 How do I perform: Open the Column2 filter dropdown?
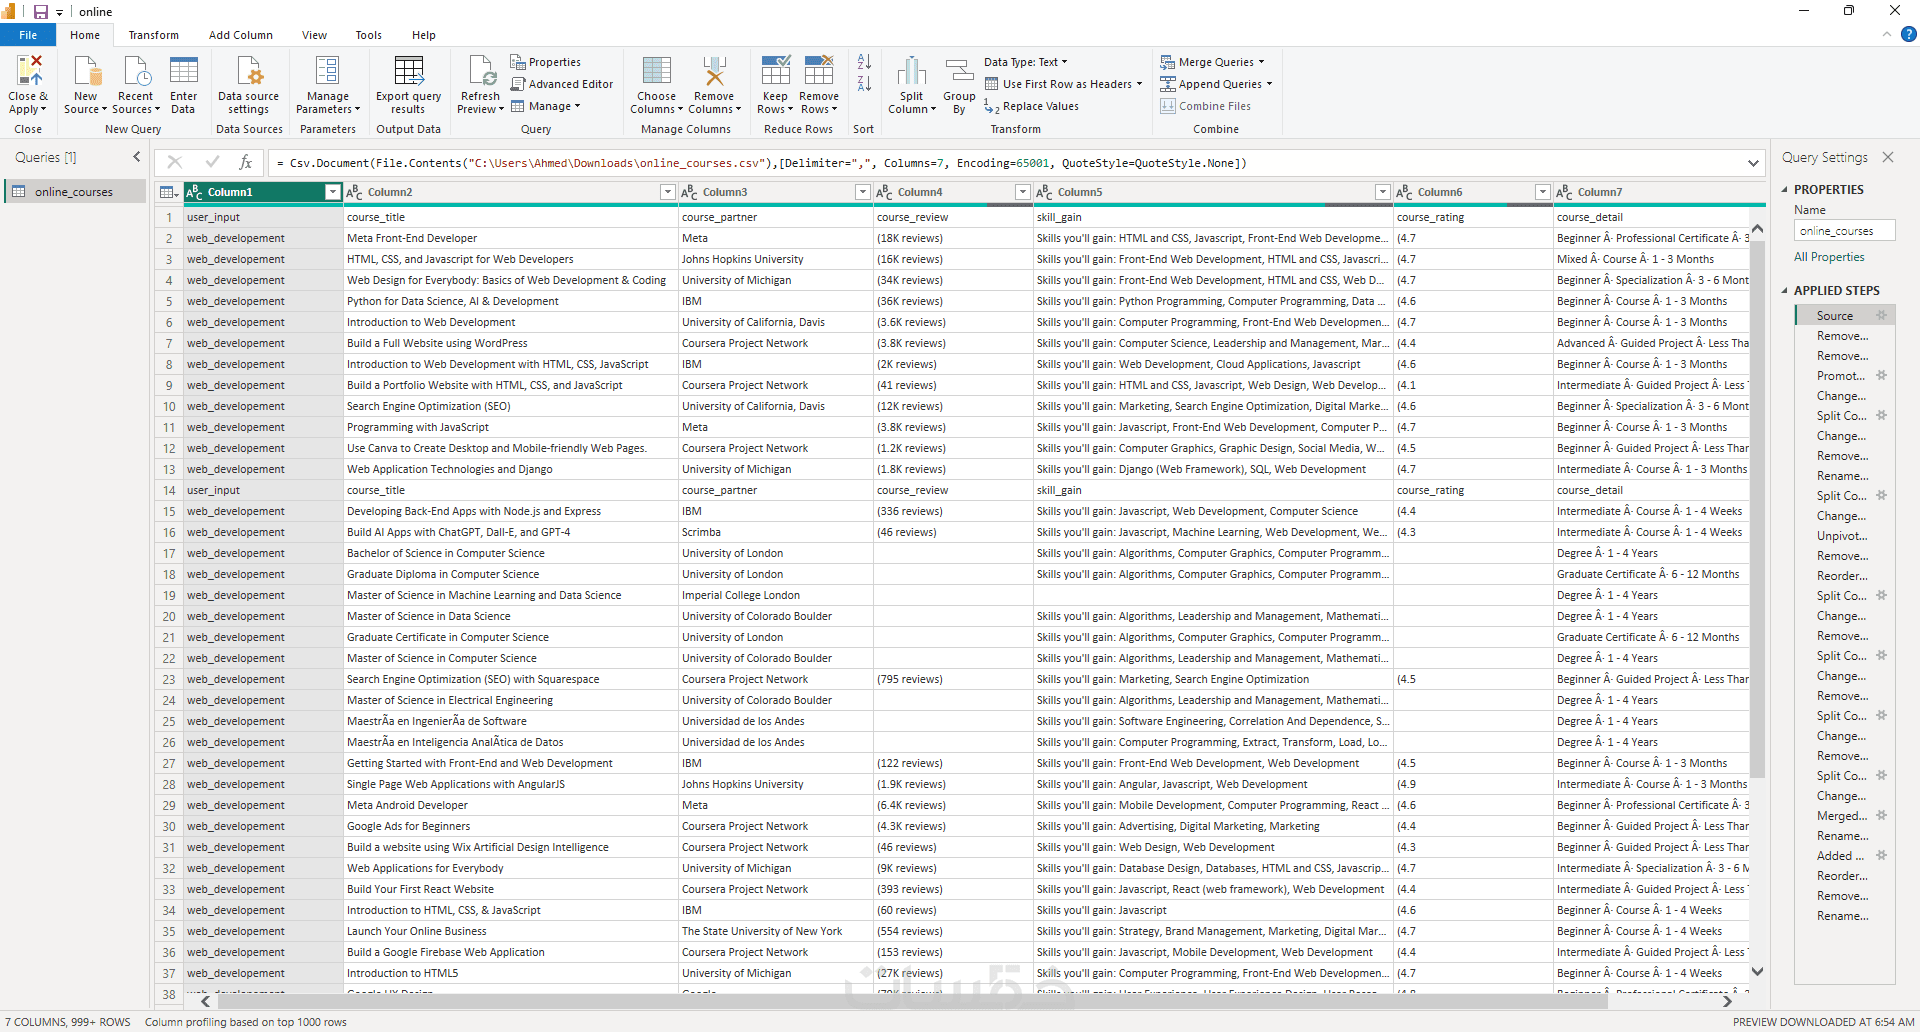coord(668,192)
